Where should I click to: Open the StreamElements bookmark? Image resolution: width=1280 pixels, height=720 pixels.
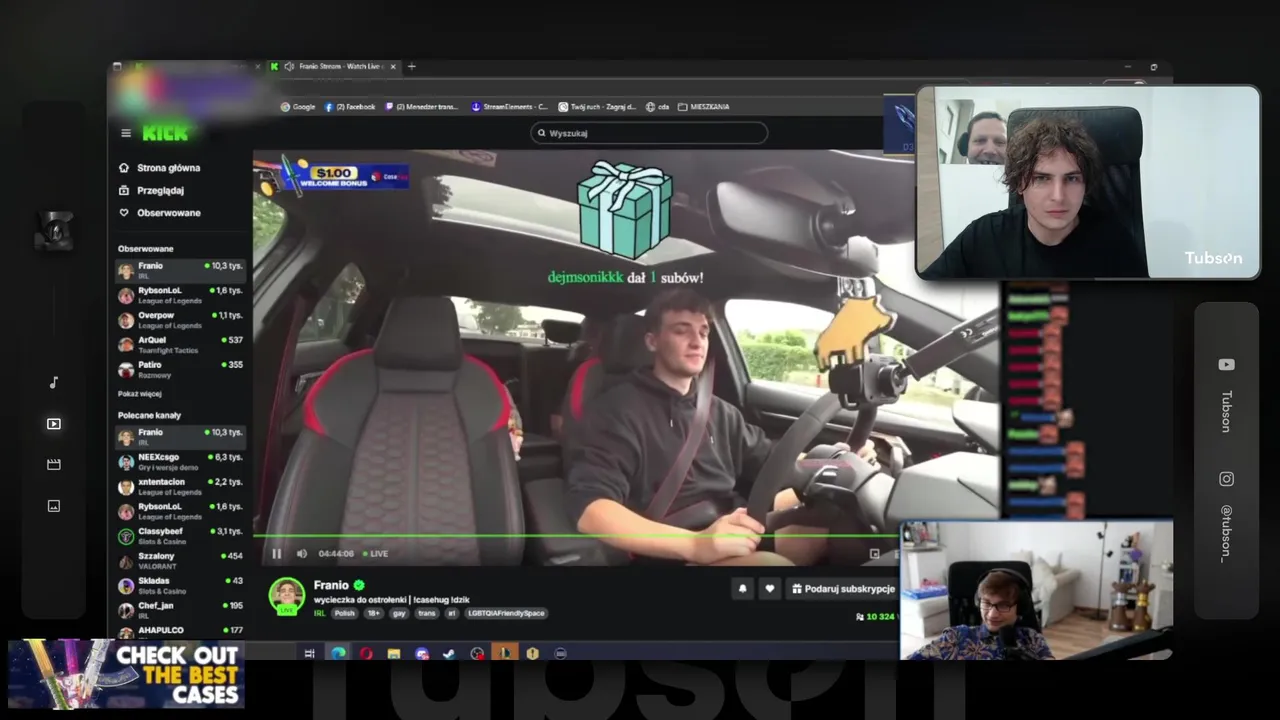[x=509, y=107]
